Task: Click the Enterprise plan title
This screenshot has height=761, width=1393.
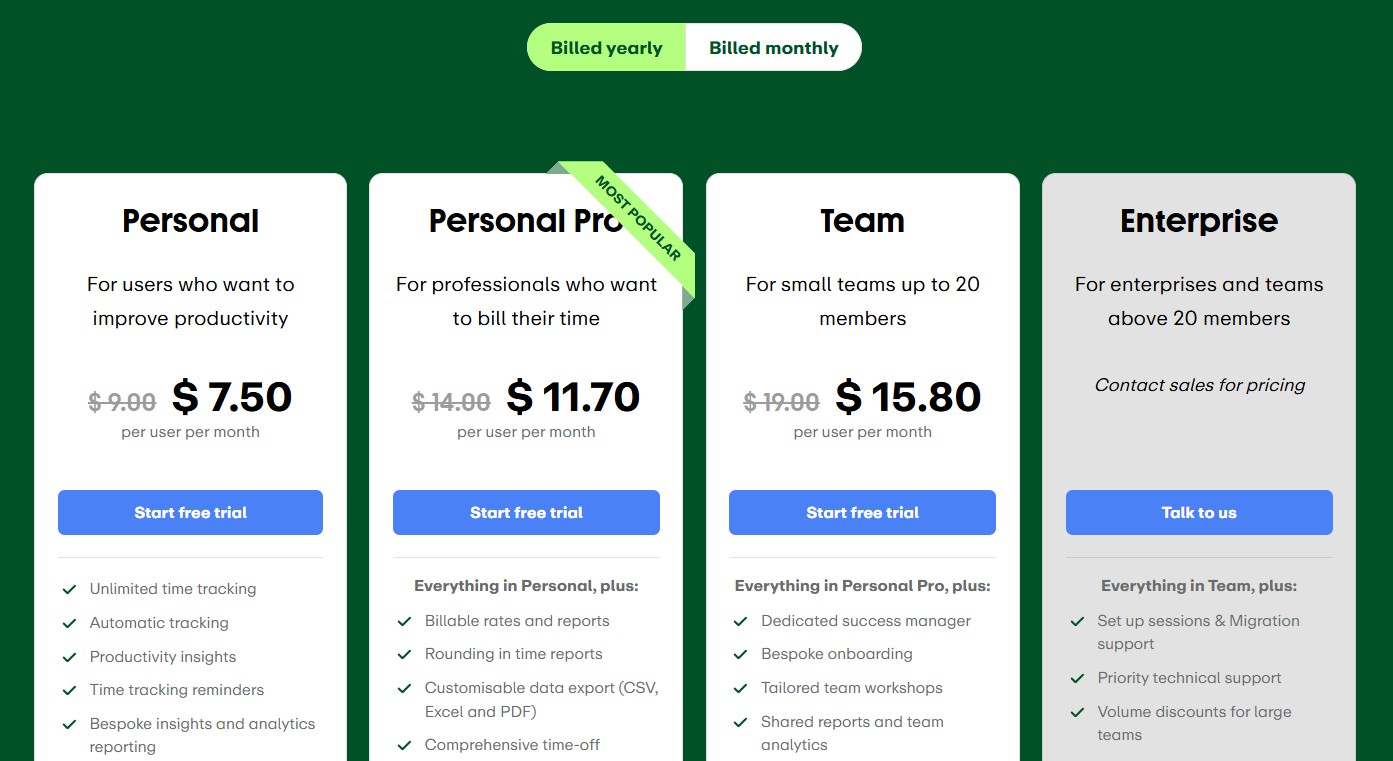Action: click(x=1199, y=220)
